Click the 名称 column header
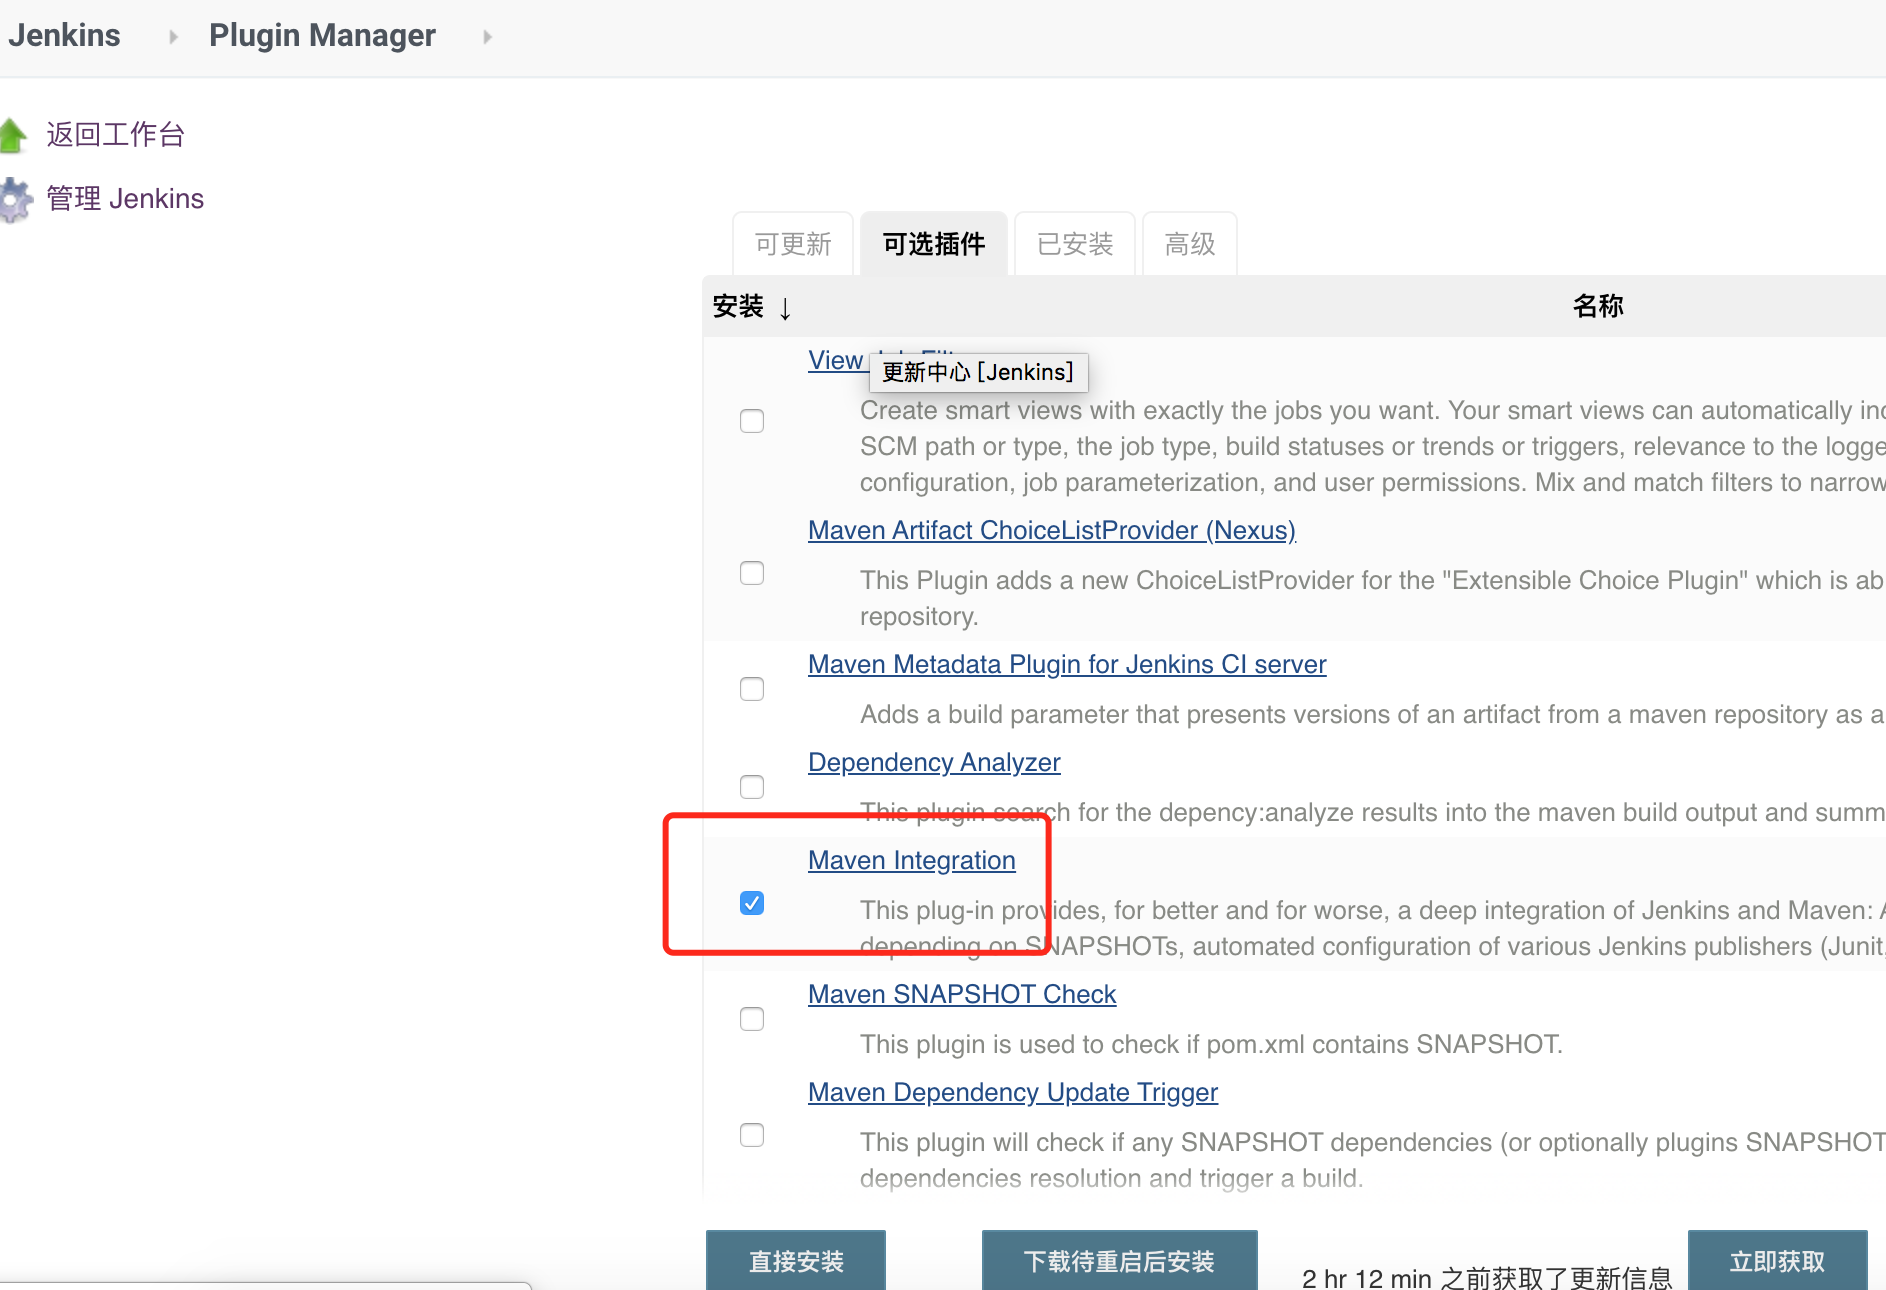 pyautogui.click(x=1598, y=306)
